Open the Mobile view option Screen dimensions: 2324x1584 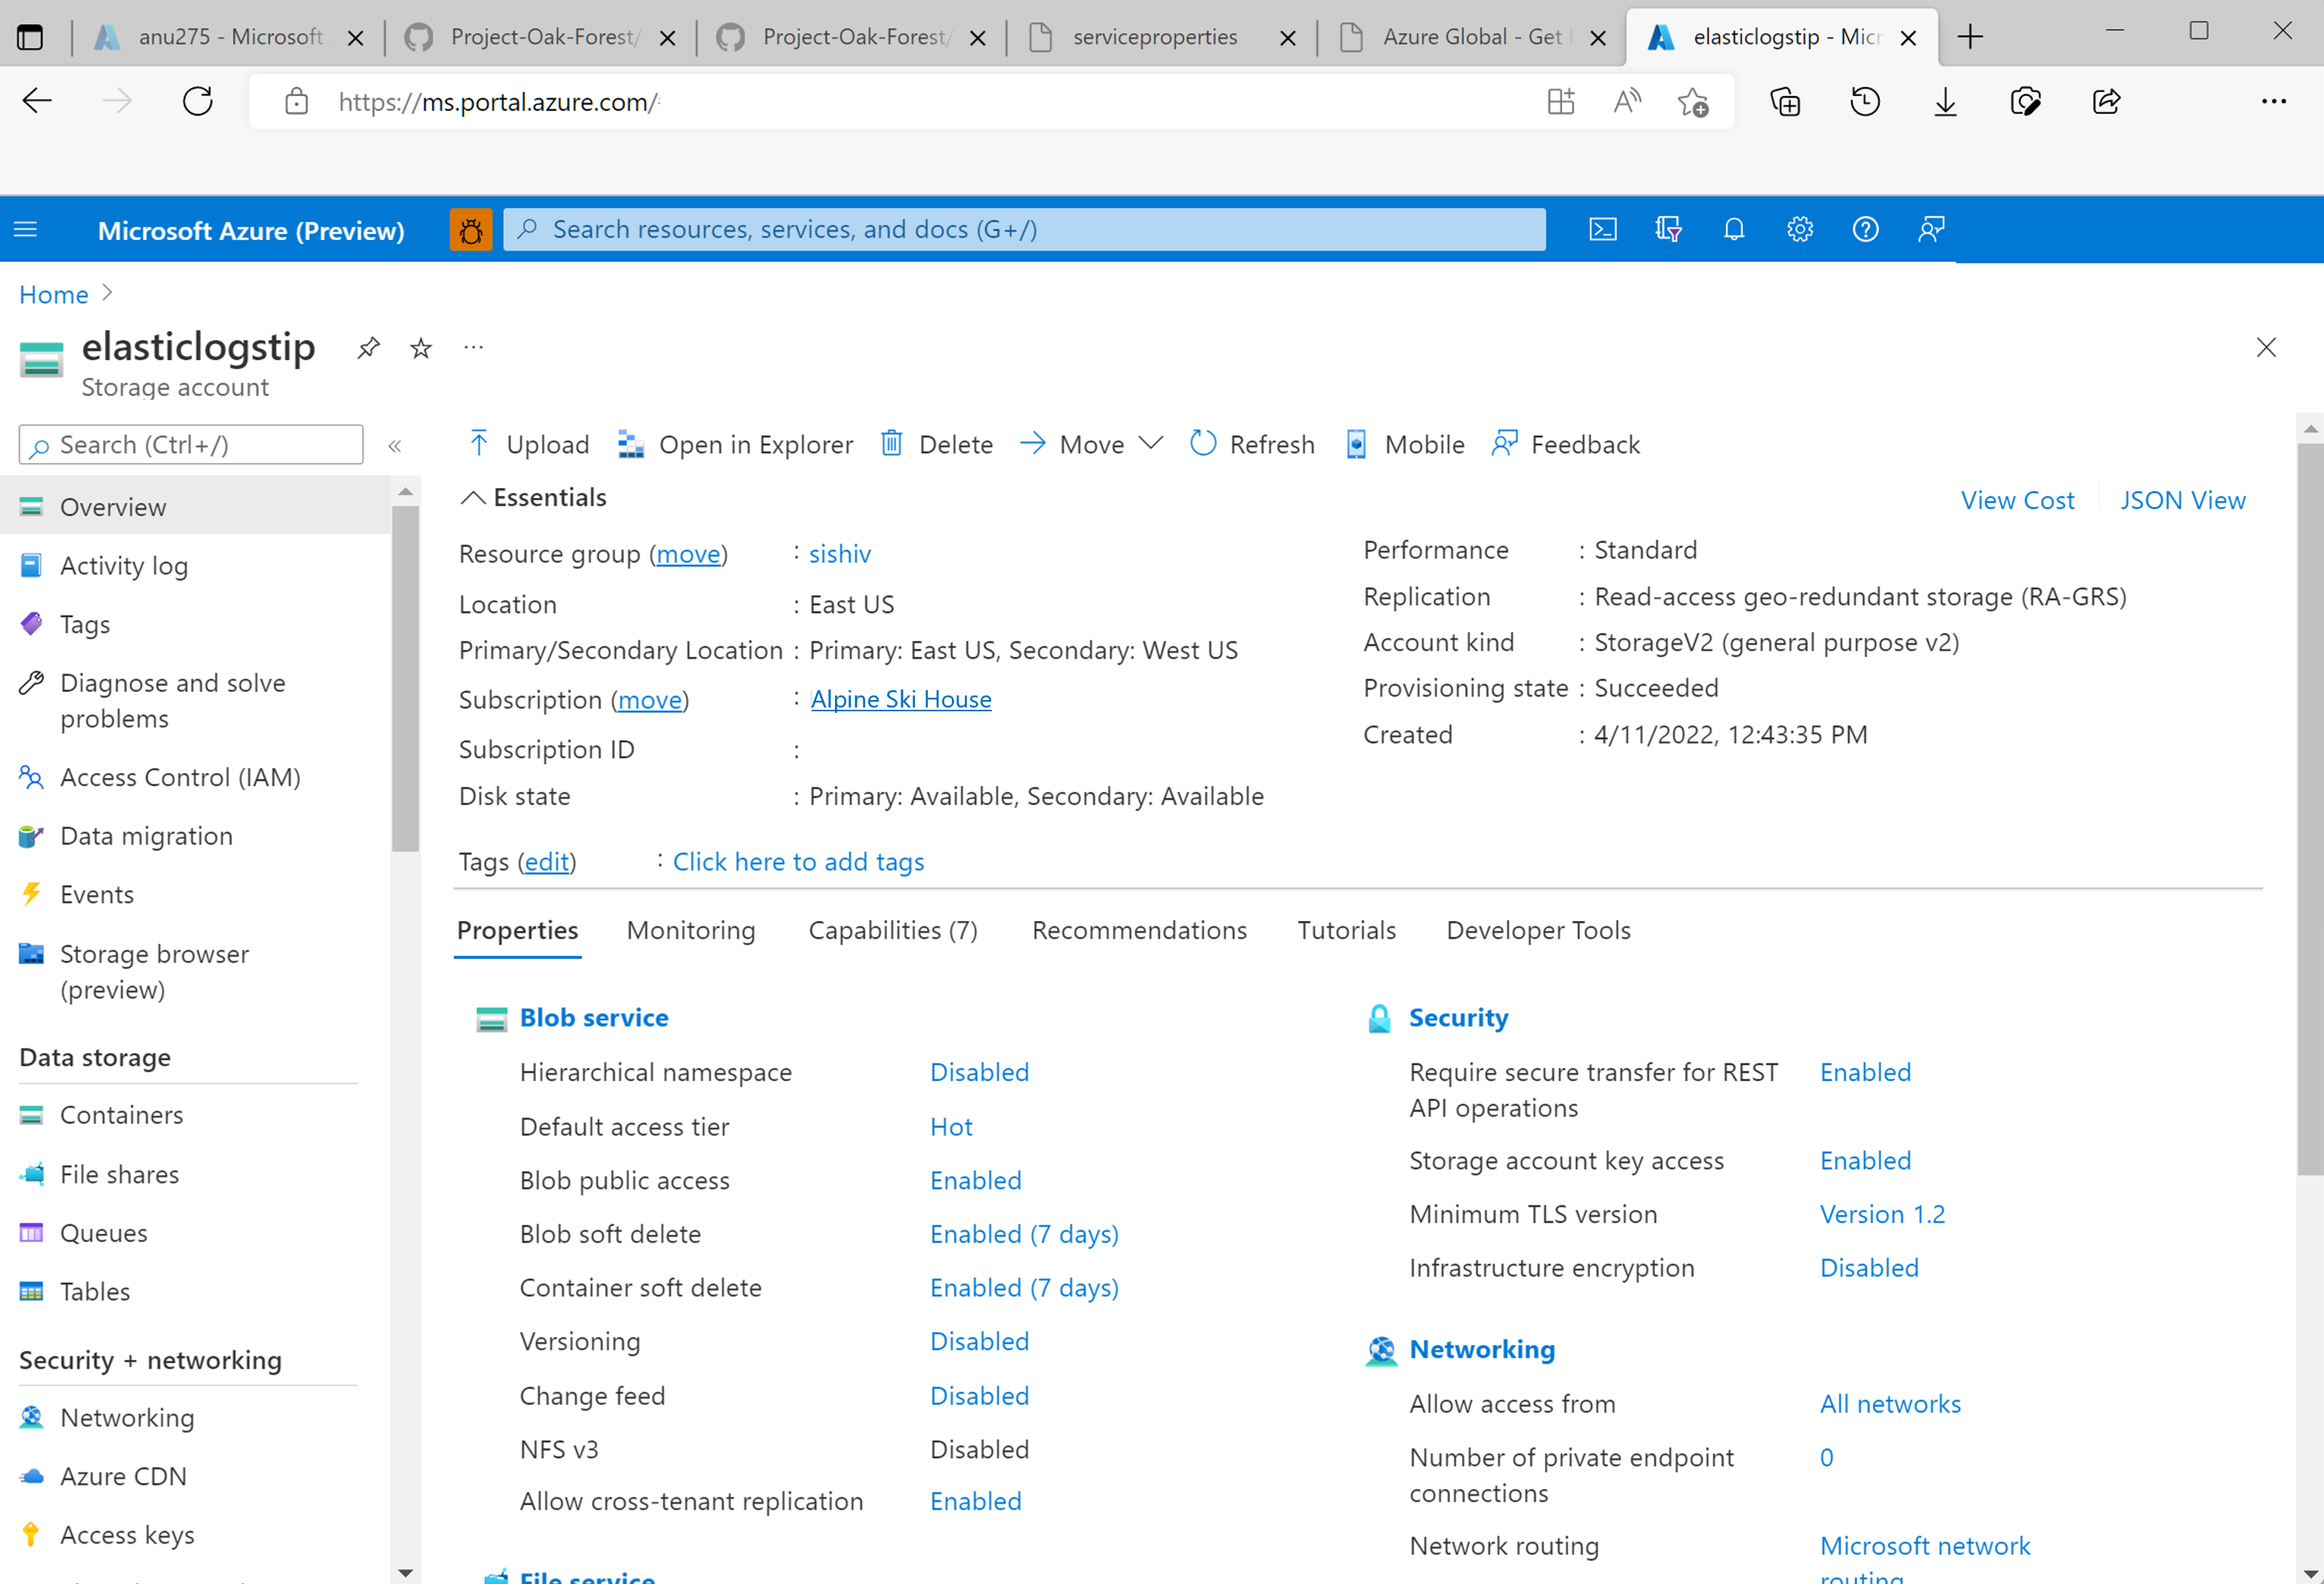point(1404,444)
